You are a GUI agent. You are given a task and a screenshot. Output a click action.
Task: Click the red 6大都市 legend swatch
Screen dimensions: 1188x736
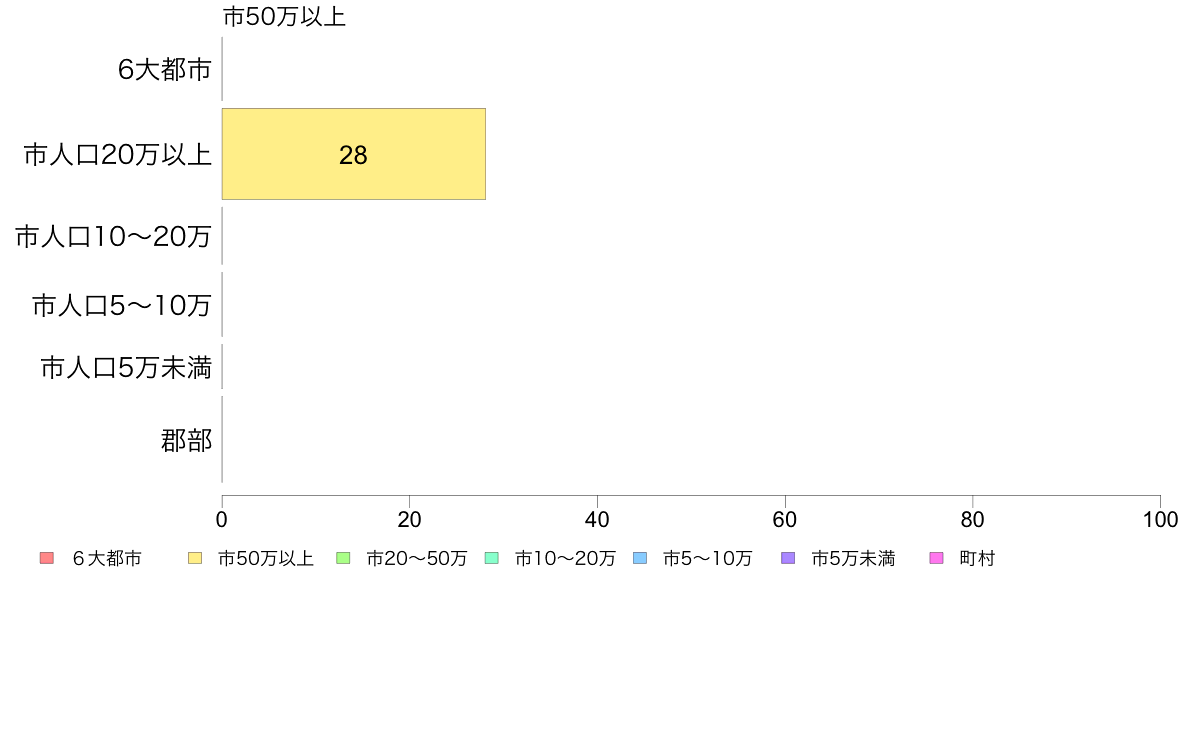pyautogui.click(x=46, y=559)
